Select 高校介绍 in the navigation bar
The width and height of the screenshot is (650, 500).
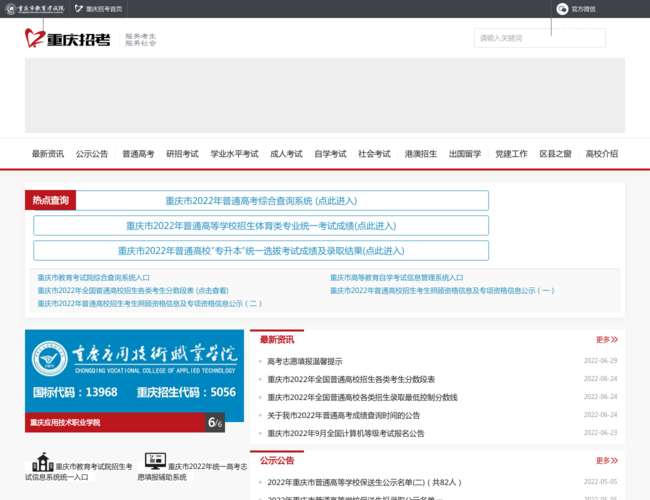[x=601, y=154]
